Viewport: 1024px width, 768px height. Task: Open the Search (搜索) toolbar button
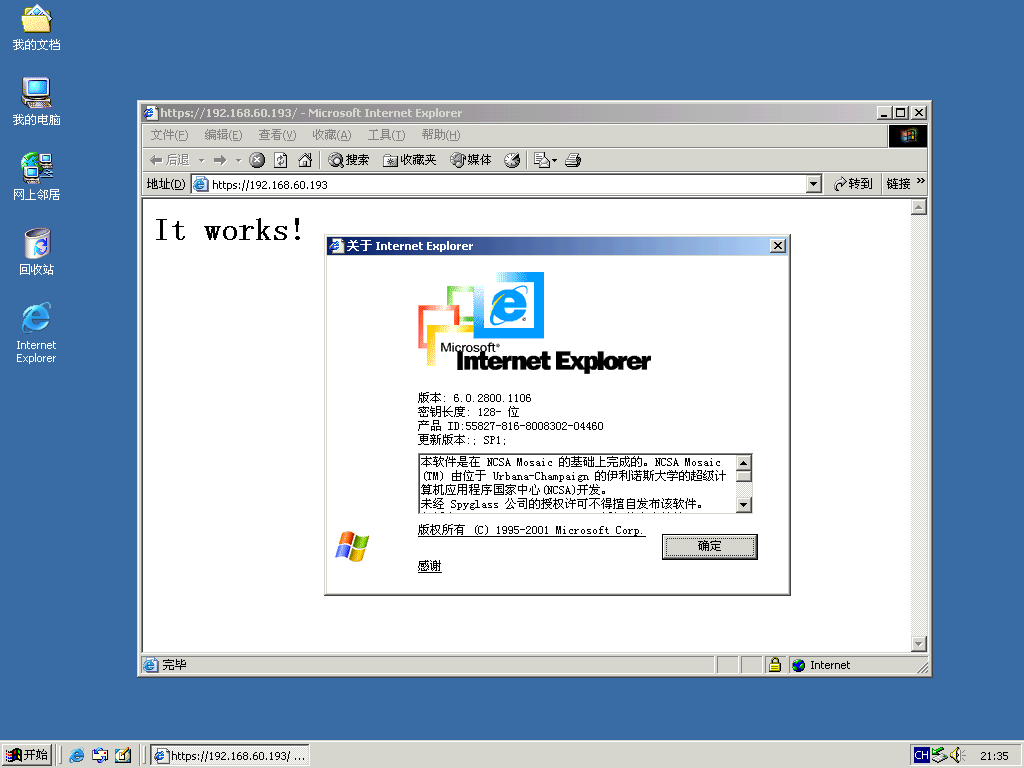click(349, 160)
